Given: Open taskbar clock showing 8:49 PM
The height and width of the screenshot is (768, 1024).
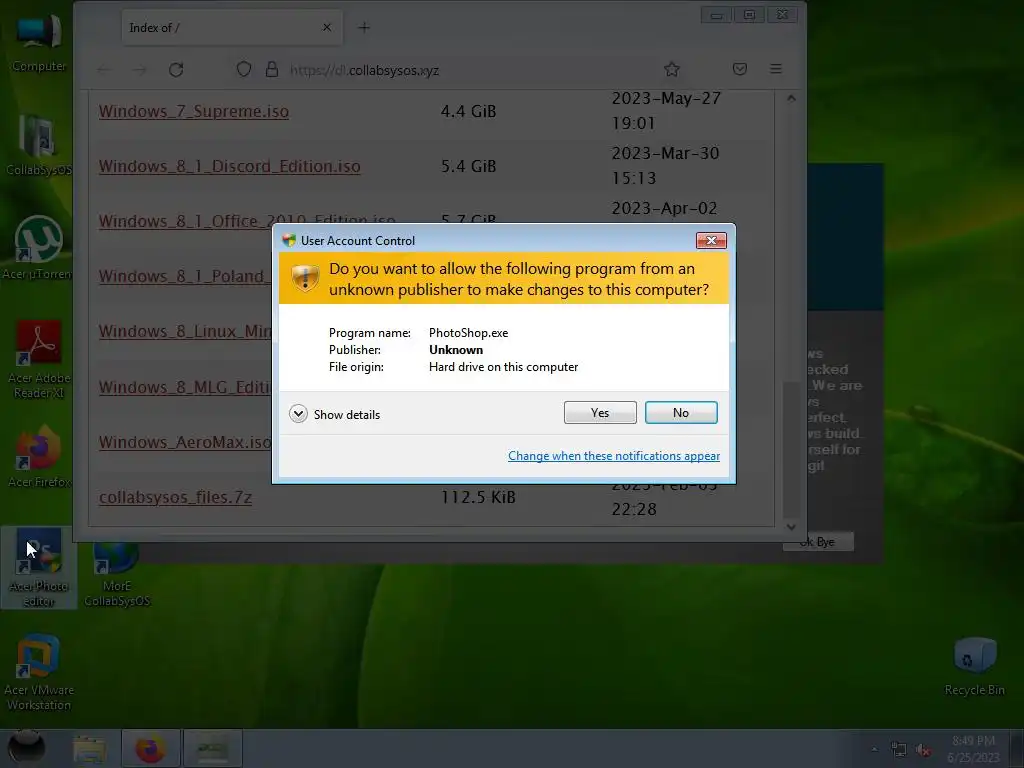Looking at the screenshot, I should [x=973, y=748].
